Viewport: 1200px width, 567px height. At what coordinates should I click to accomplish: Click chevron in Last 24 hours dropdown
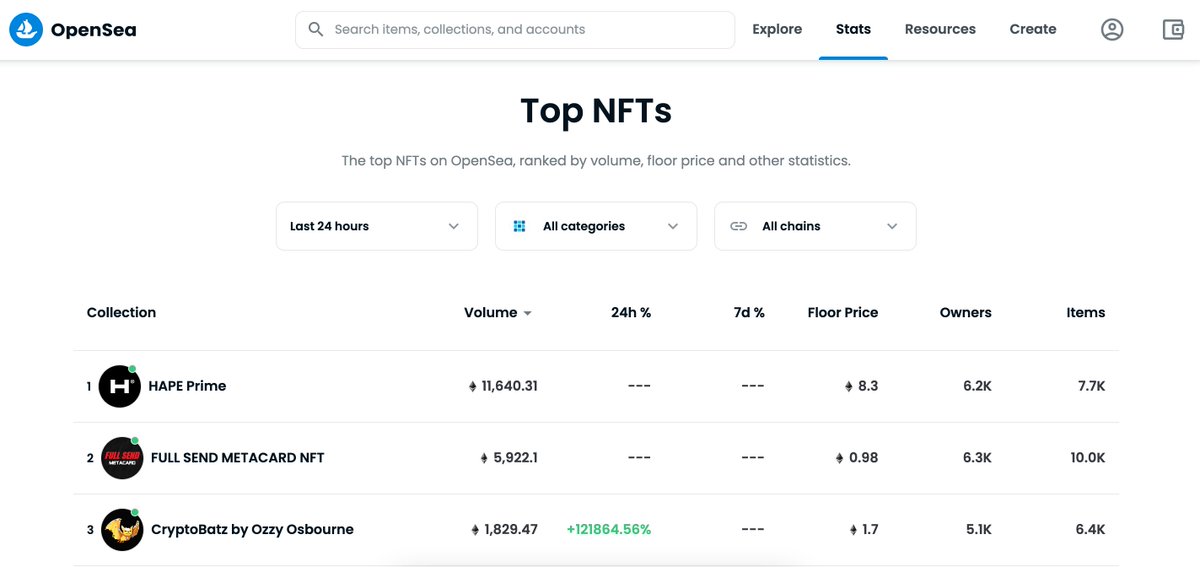click(x=454, y=226)
